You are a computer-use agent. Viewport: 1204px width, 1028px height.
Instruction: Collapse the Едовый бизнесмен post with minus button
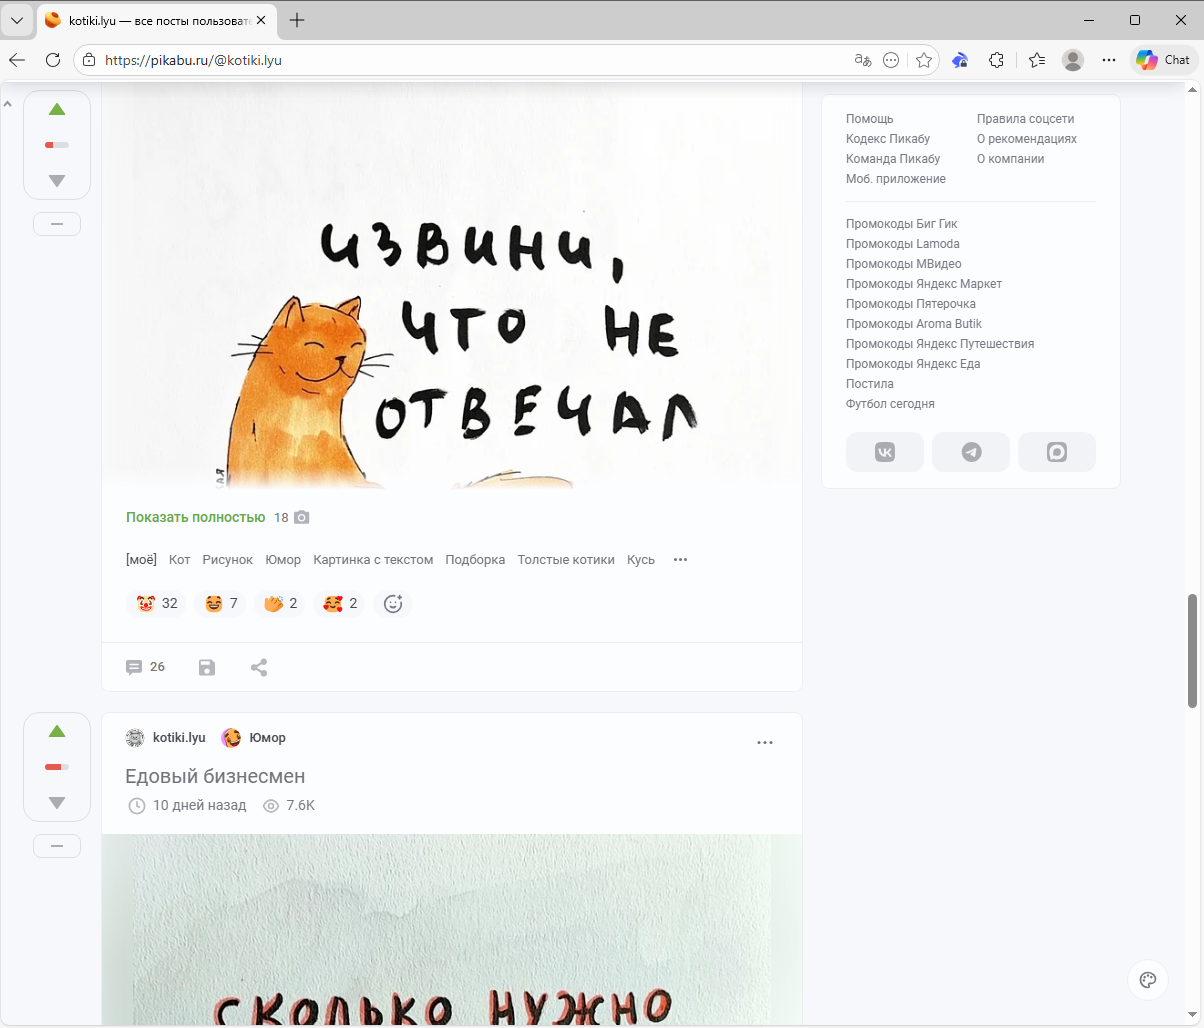point(57,847)
